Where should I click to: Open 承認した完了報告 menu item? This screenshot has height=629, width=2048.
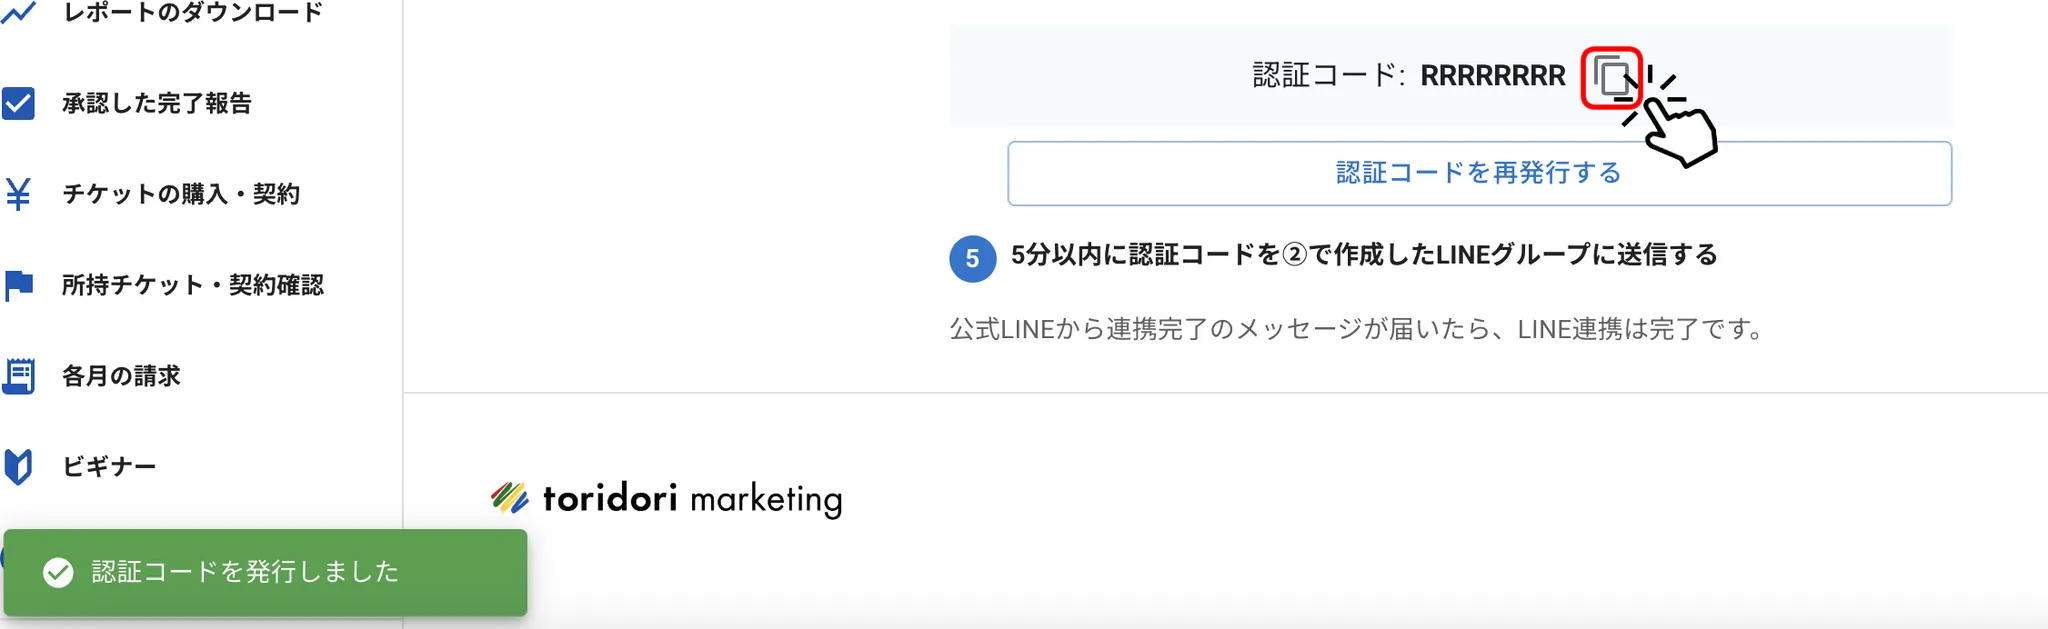pyautogui.click(x=157, y=104)
